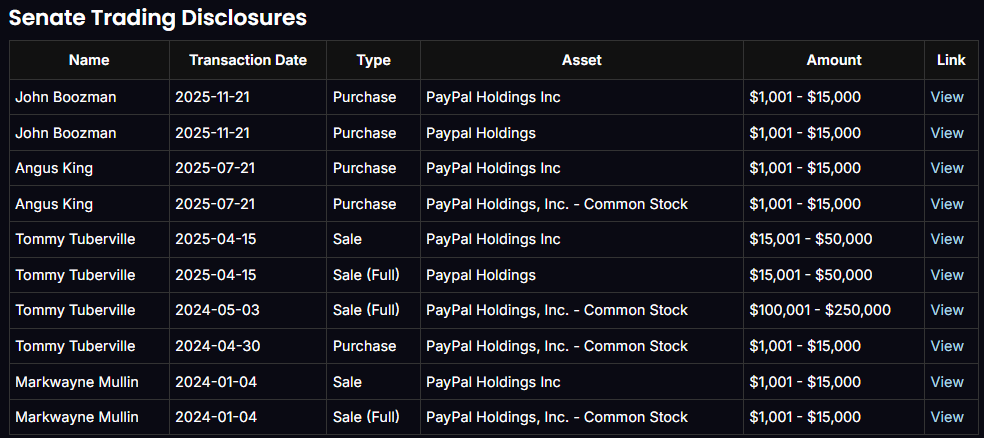Open View link for Tuberville's 2025-04-15 Sale row
984x438 pixels.
point(946,239)
